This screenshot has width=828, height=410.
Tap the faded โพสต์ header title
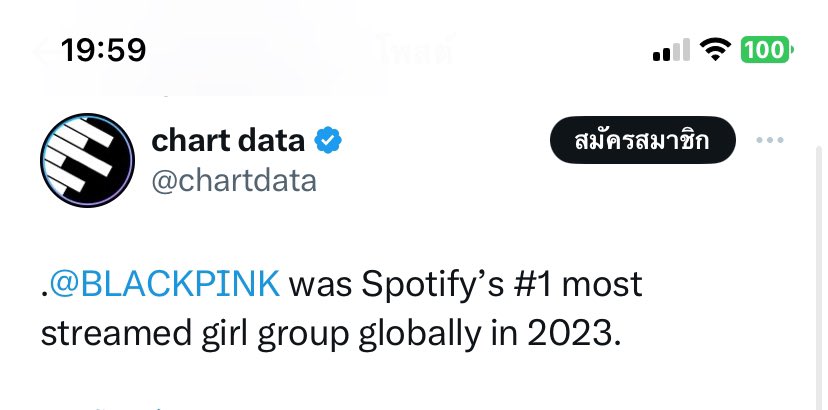pyautogui.click(x=415, y=51)
